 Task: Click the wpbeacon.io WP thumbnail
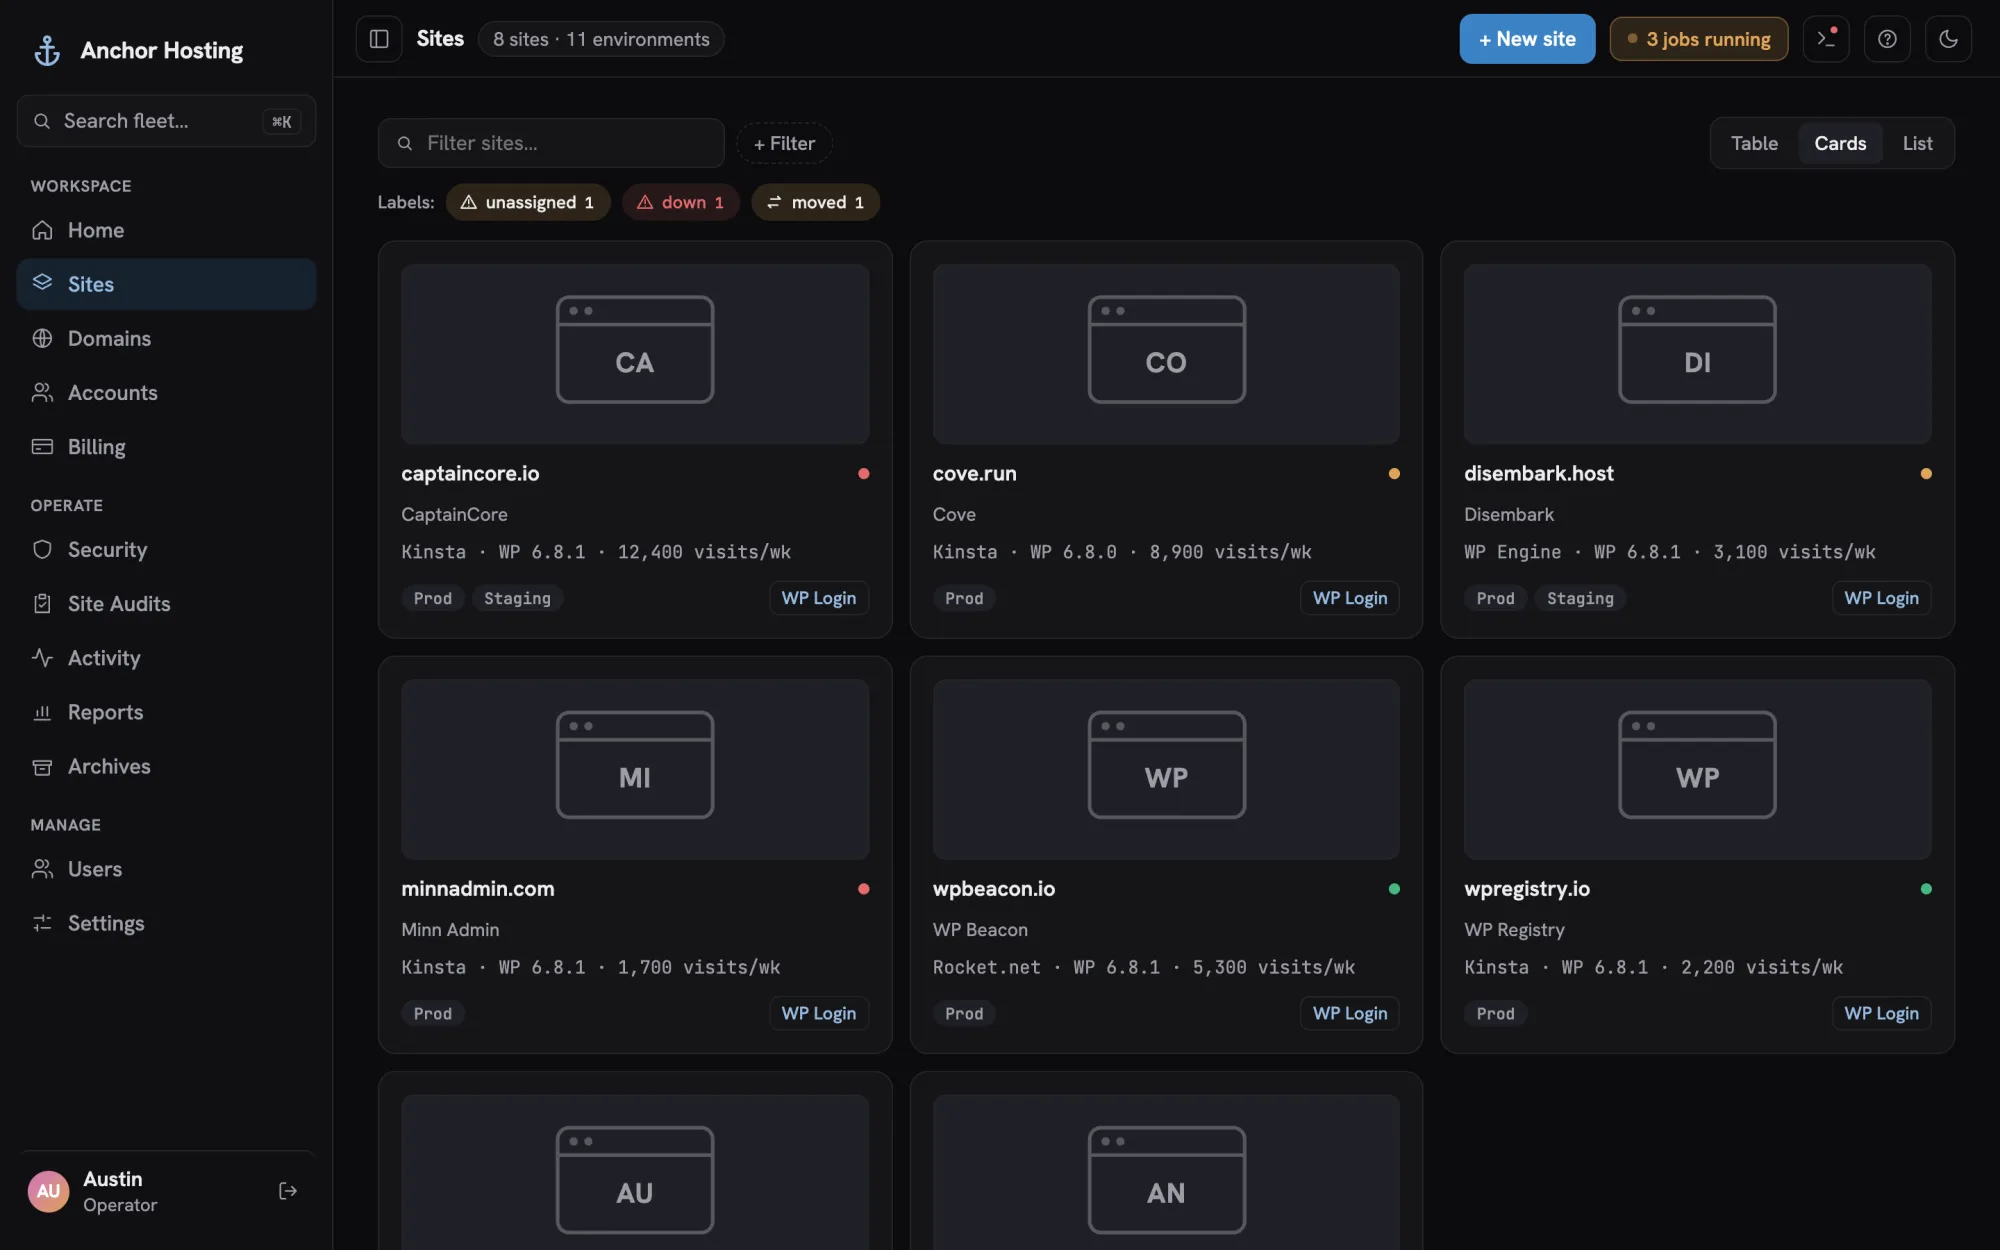(x=1166, y=769)
